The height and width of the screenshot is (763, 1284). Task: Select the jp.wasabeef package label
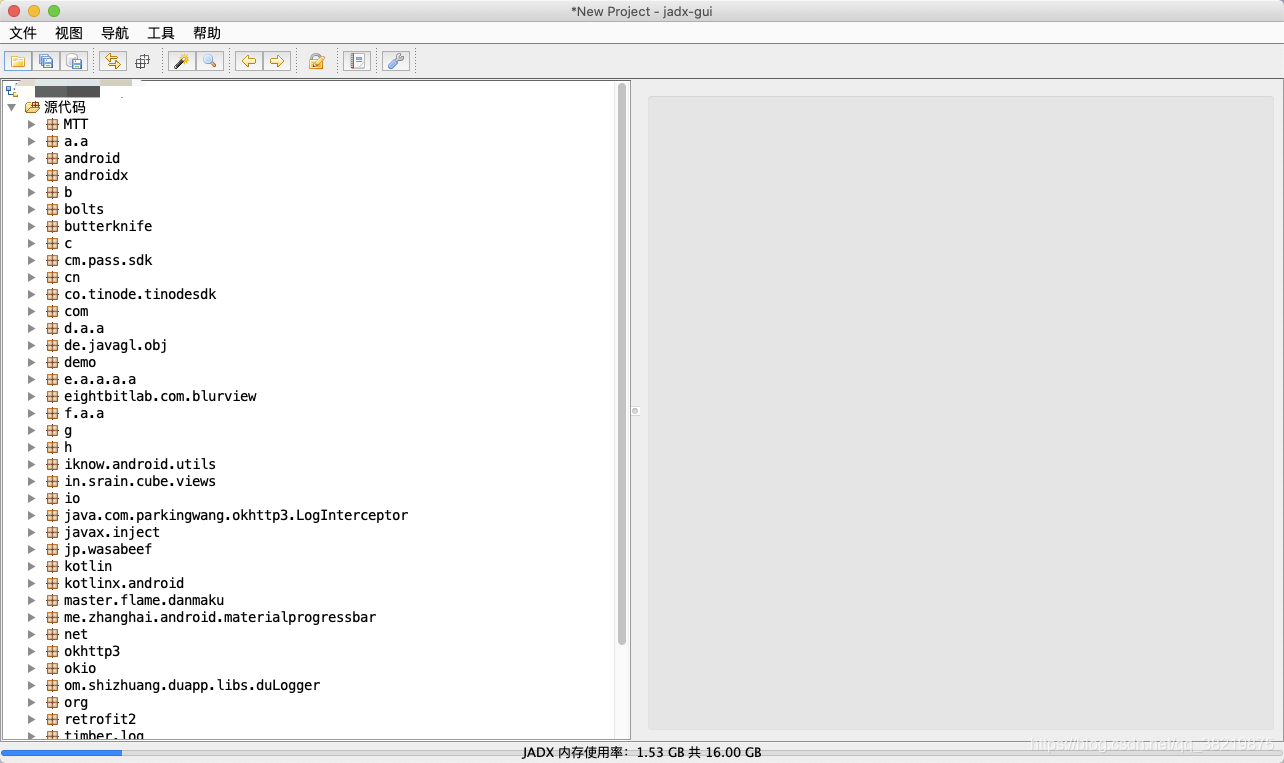pos(108,549)
